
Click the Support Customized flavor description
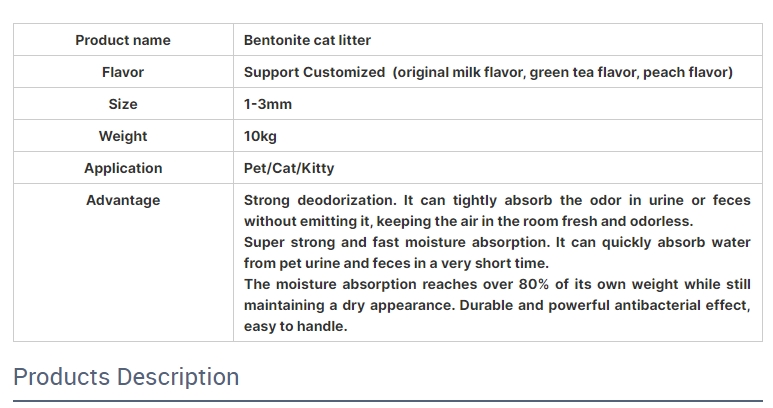pyautogui.click(x=488, y=72)
